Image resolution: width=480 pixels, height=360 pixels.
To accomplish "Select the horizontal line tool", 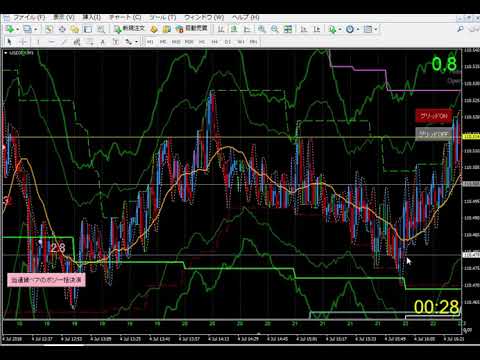I will (x=51, y=42).
